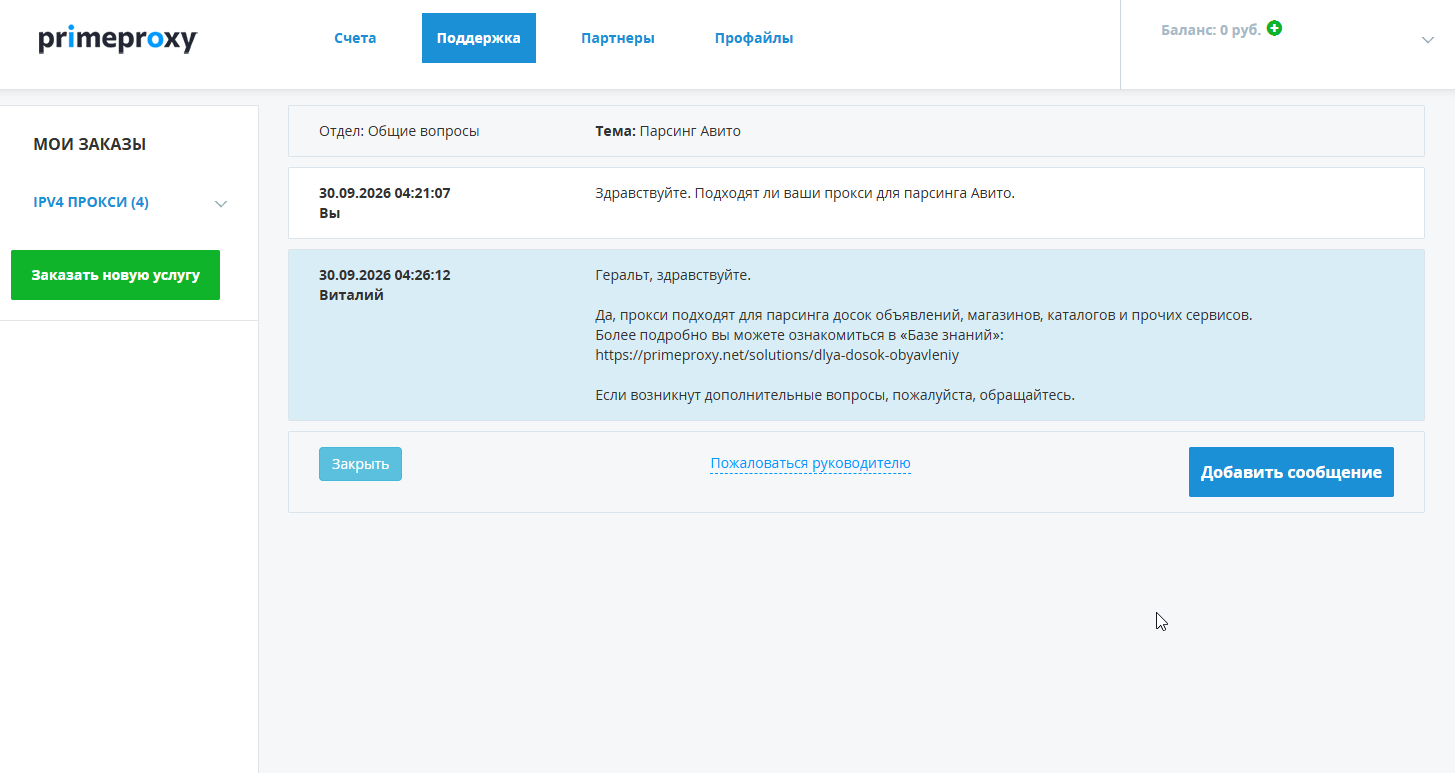Open the IPV4 ПРОКСИ (4) orders

(91, 202)
